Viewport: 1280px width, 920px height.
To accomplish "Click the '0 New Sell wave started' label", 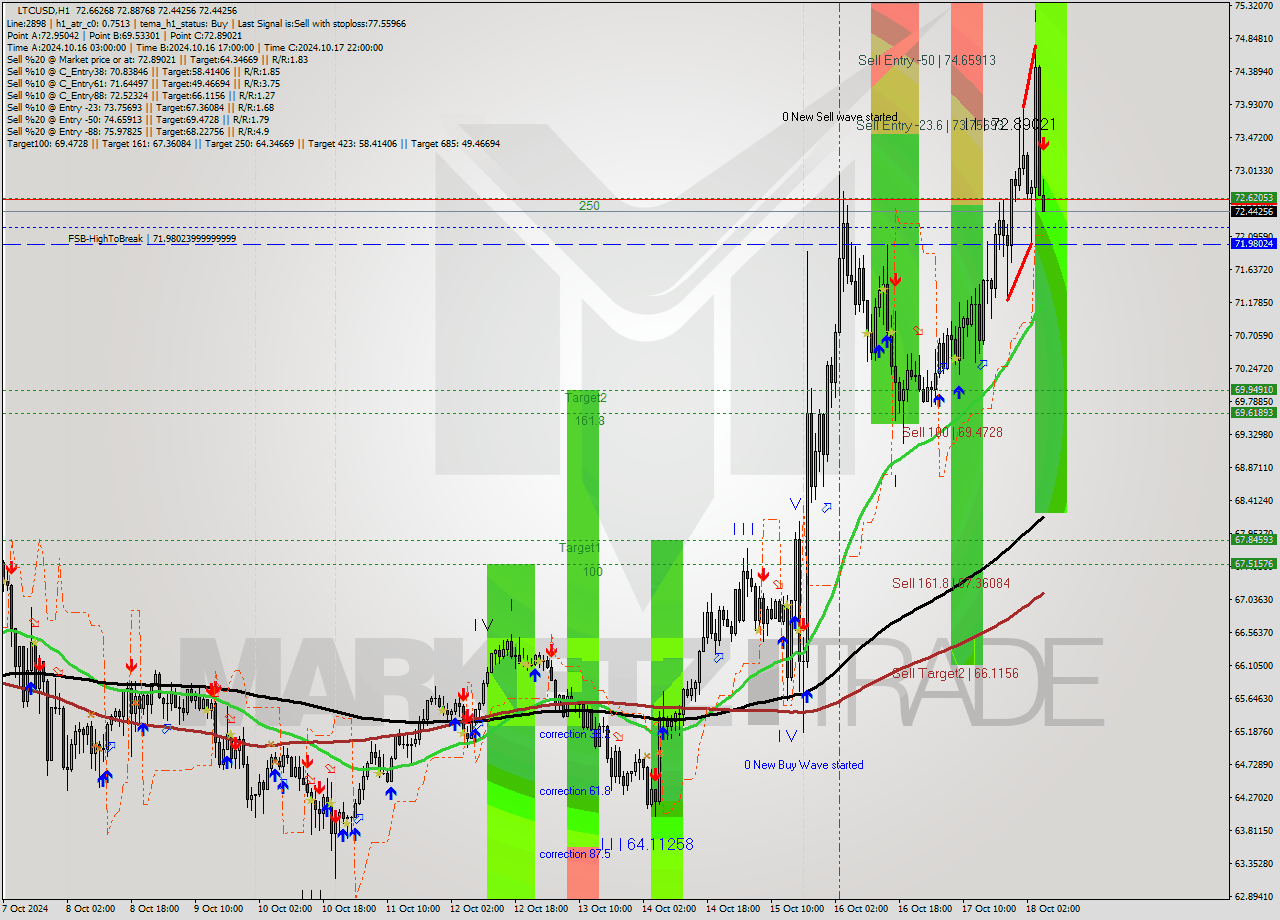I will (x=840, y=117).
